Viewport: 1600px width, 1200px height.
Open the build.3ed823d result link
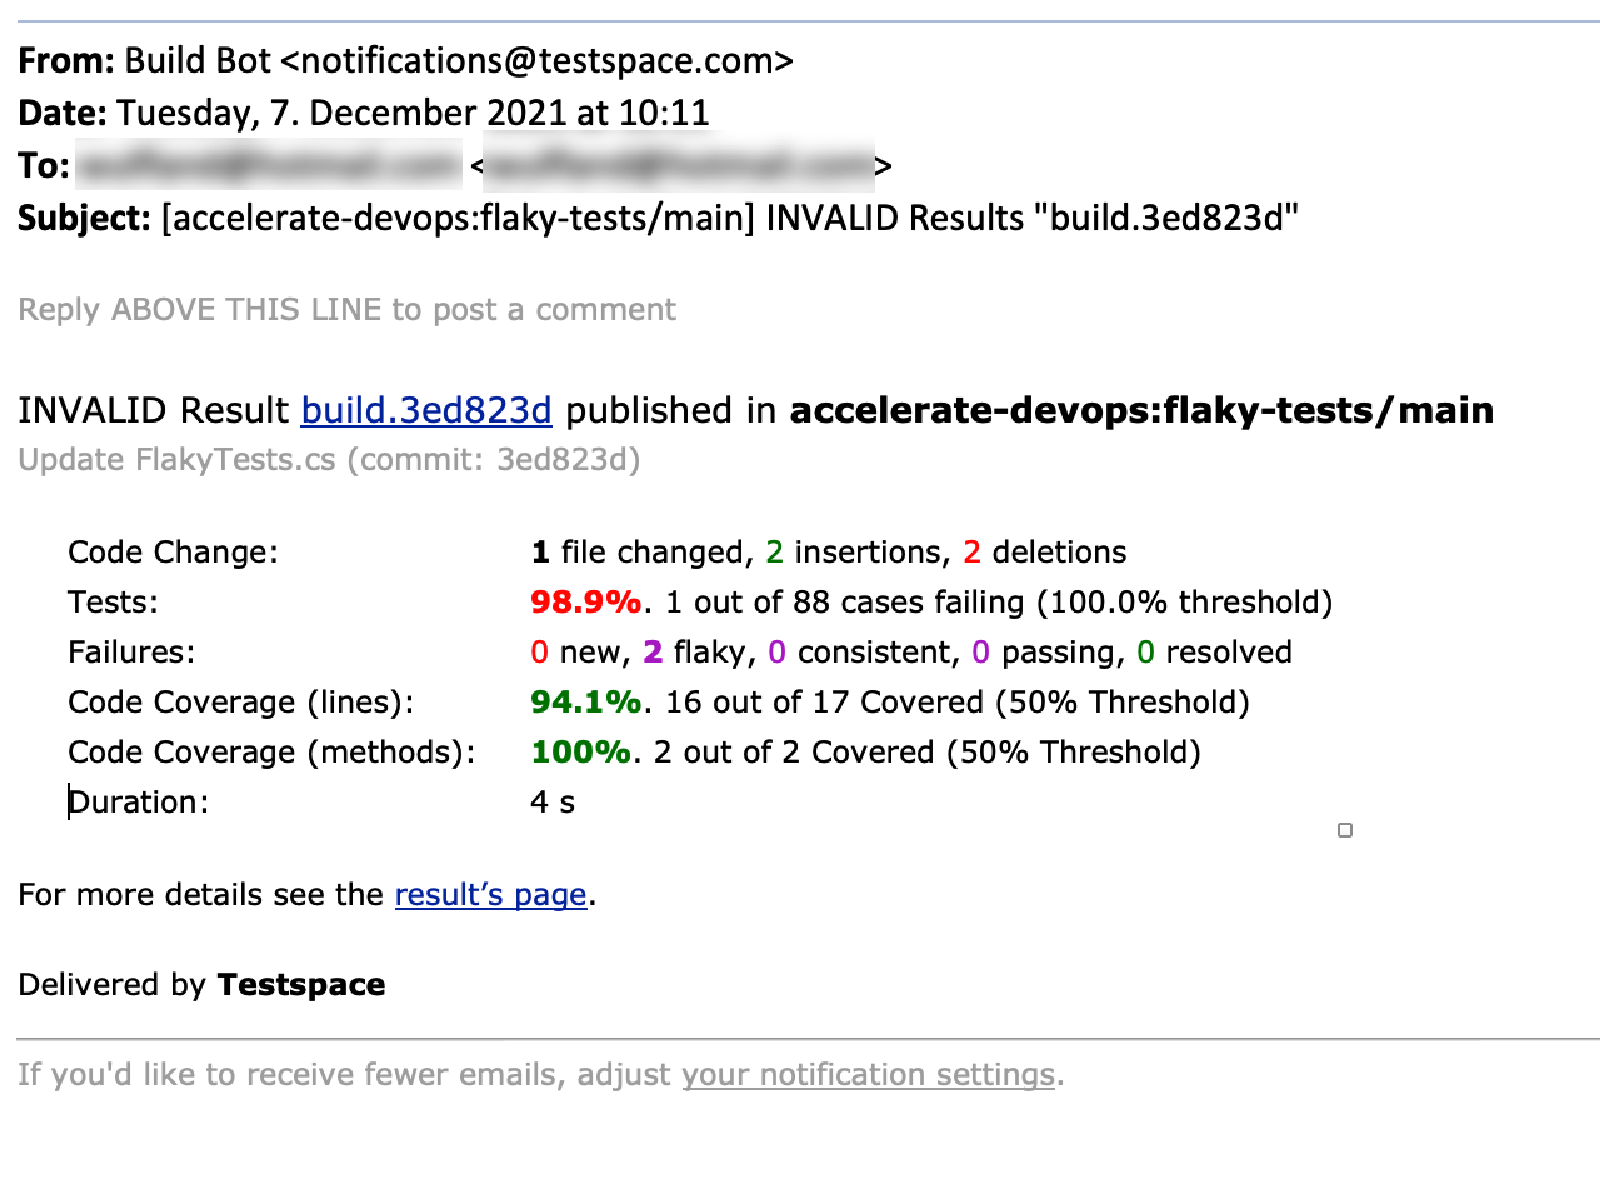tap(426, 411)
